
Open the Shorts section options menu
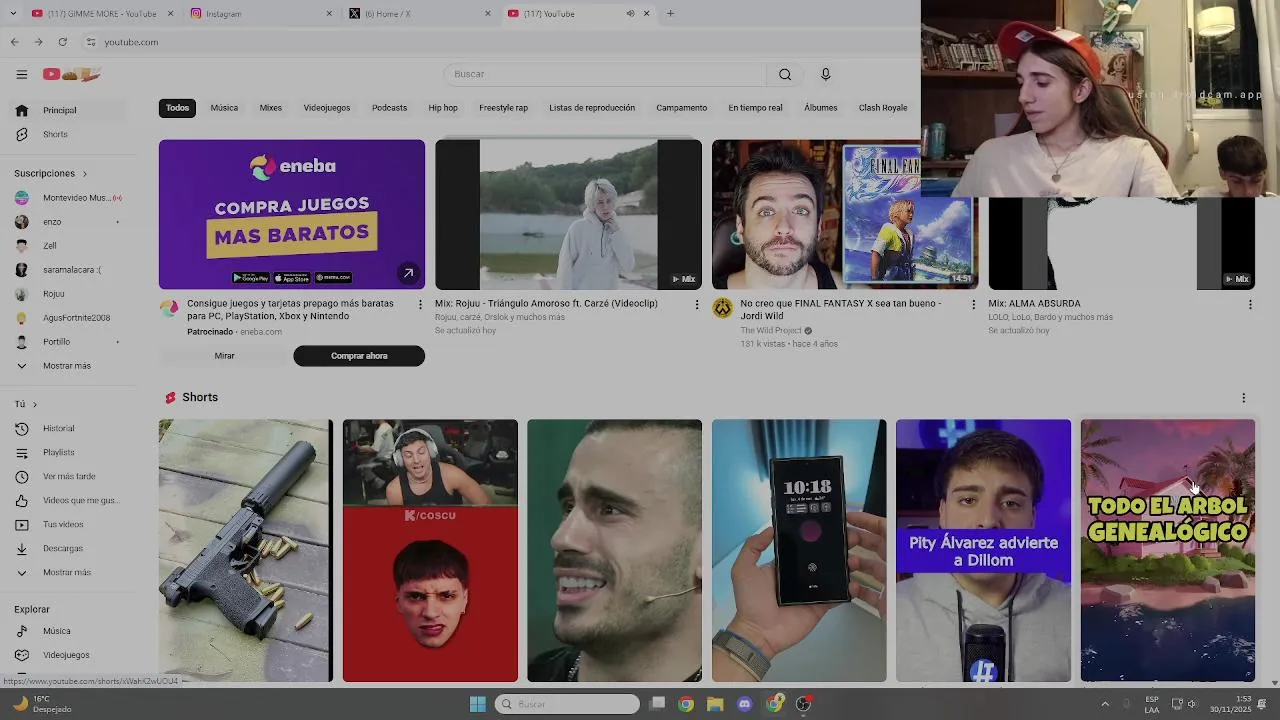[1244, 398]
